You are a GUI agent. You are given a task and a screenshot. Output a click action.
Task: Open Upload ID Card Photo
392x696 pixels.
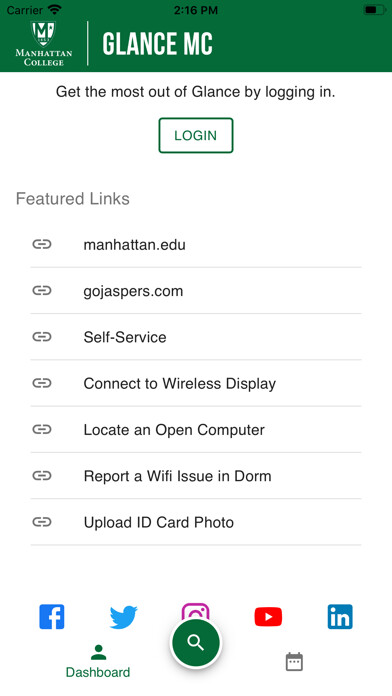coord(196,522)
